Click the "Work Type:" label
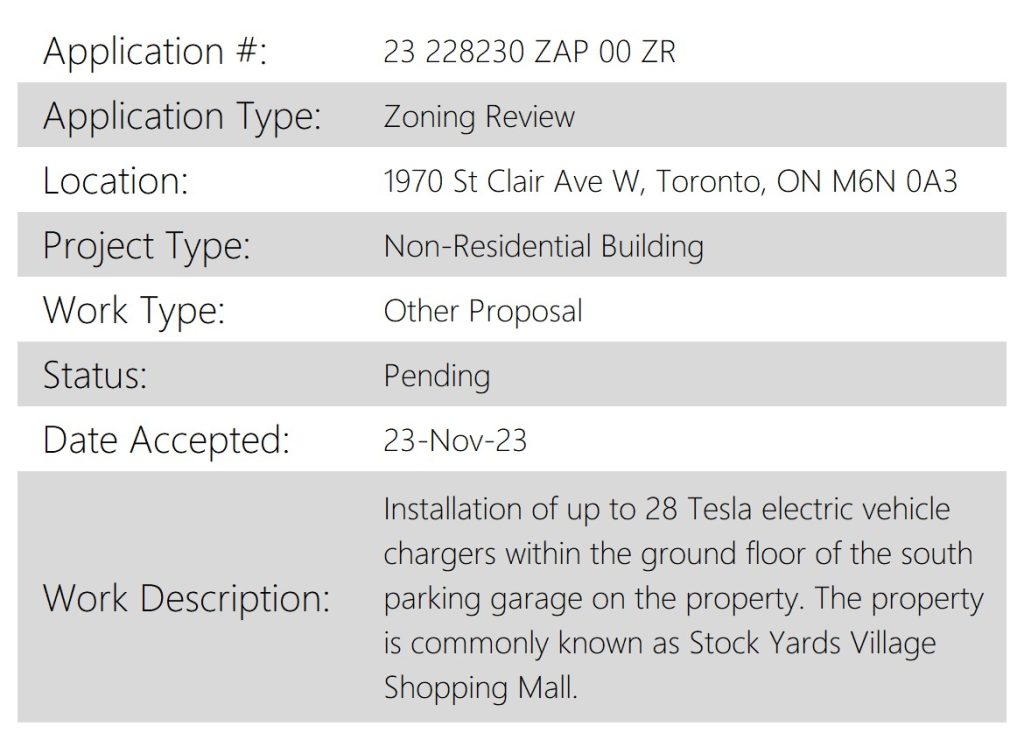The width and height of the screenshot is (1024, 740). pyautogui.click(x=134, y=310)
